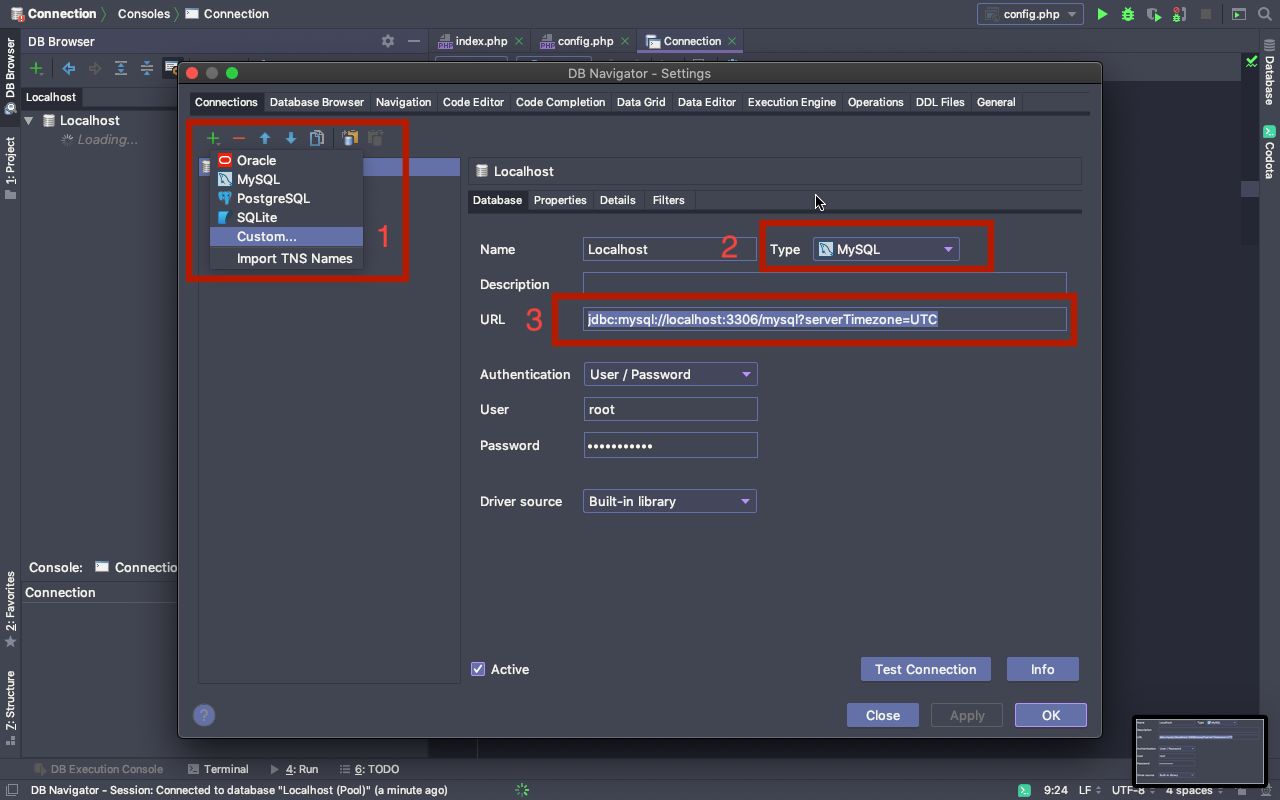The height and width of the screenshot is (800, 1280).
Task: Select Oracle from the add connection menu
Action: click(x=286, y=160)
